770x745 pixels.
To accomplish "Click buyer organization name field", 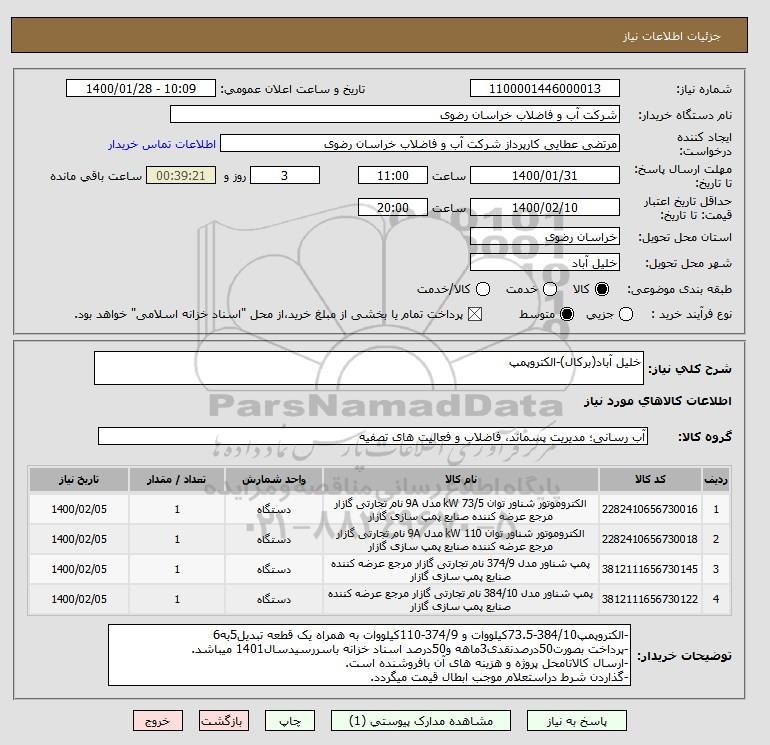I will click(x=395, y=115).
